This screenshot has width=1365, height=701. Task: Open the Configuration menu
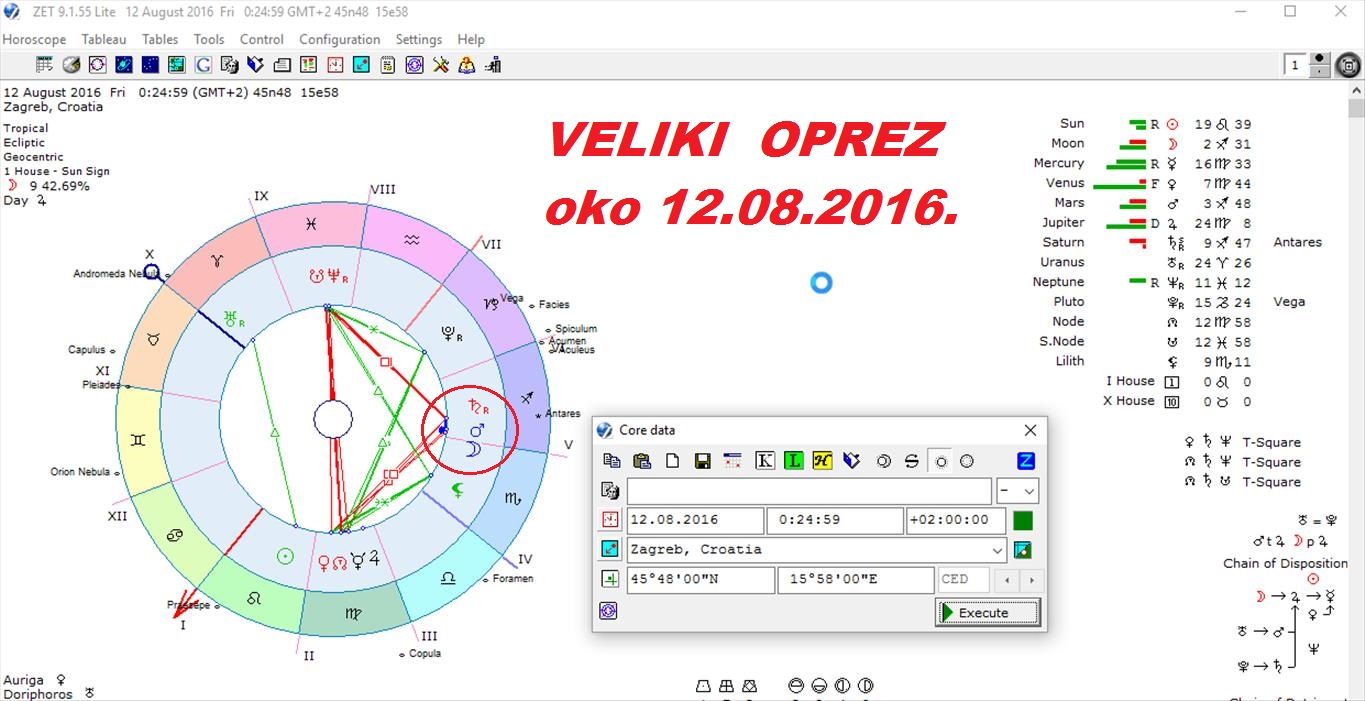[x=339, y=39]
